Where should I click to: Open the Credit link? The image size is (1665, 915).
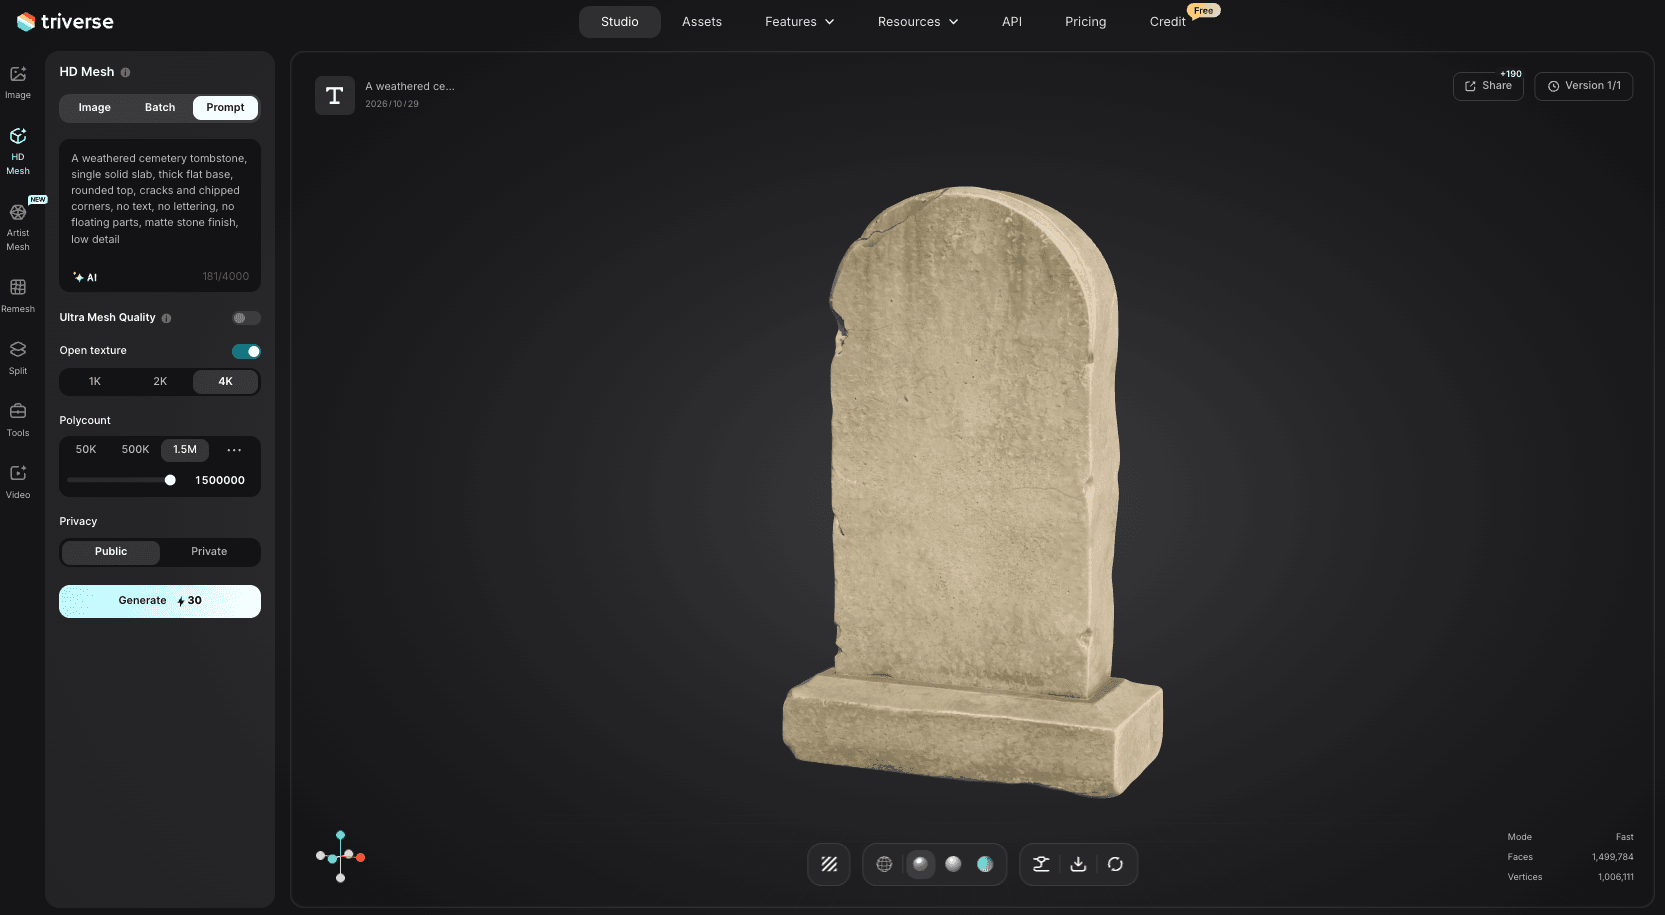click(x=1168, y=22)
